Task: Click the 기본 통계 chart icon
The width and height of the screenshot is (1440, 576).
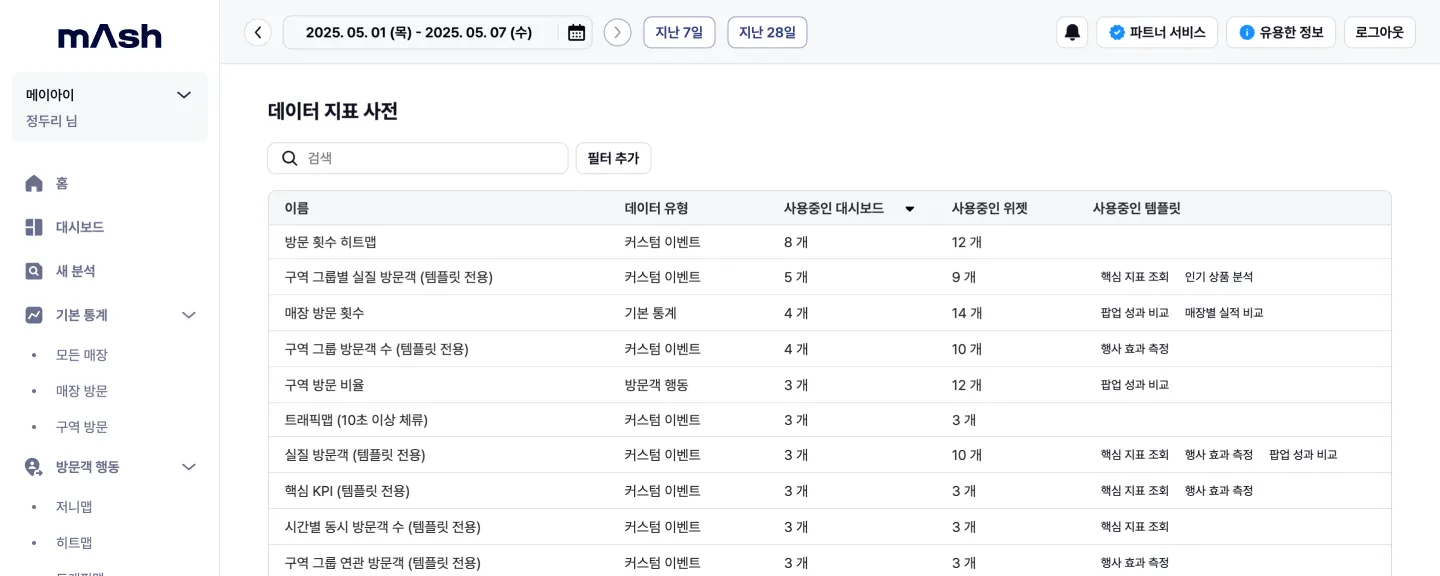Action: (x=34, y=315)
